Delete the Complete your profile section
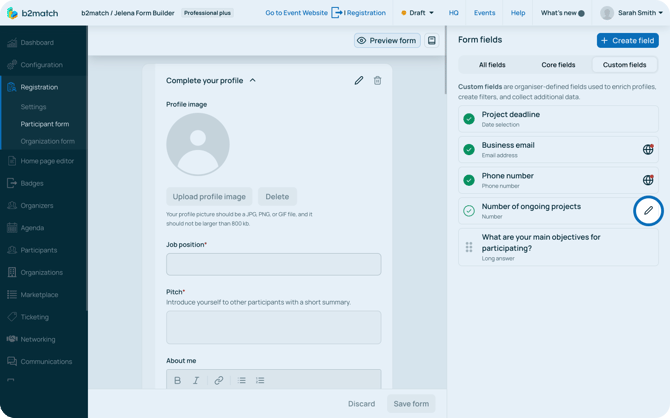The height and width of the screenshot is (418, 670). coord(377,80)
